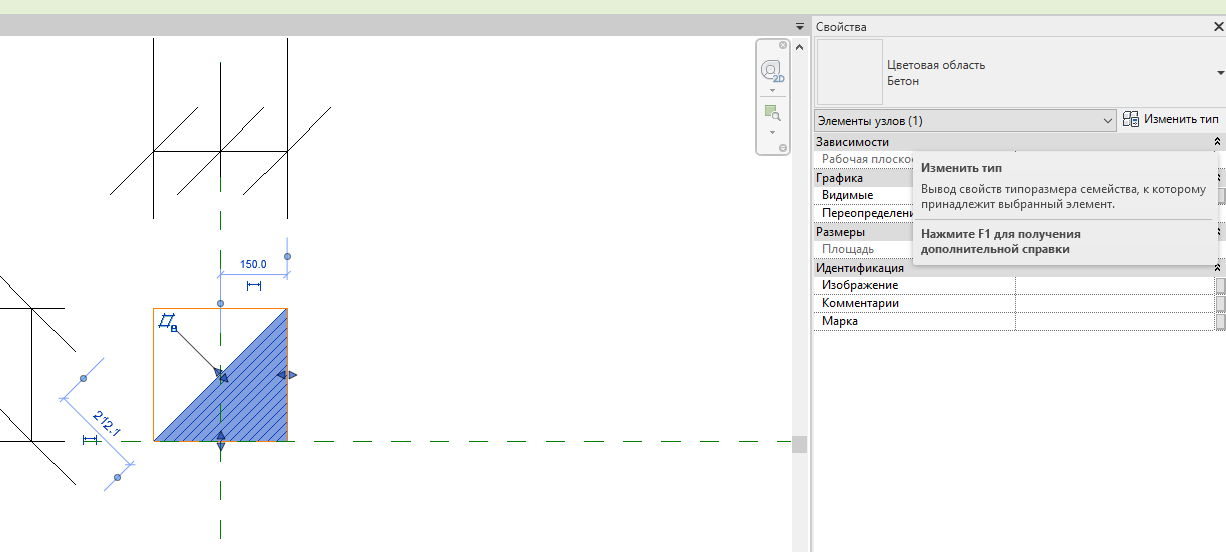Click the Цветовая область Бетон type name

coord(936,73)
